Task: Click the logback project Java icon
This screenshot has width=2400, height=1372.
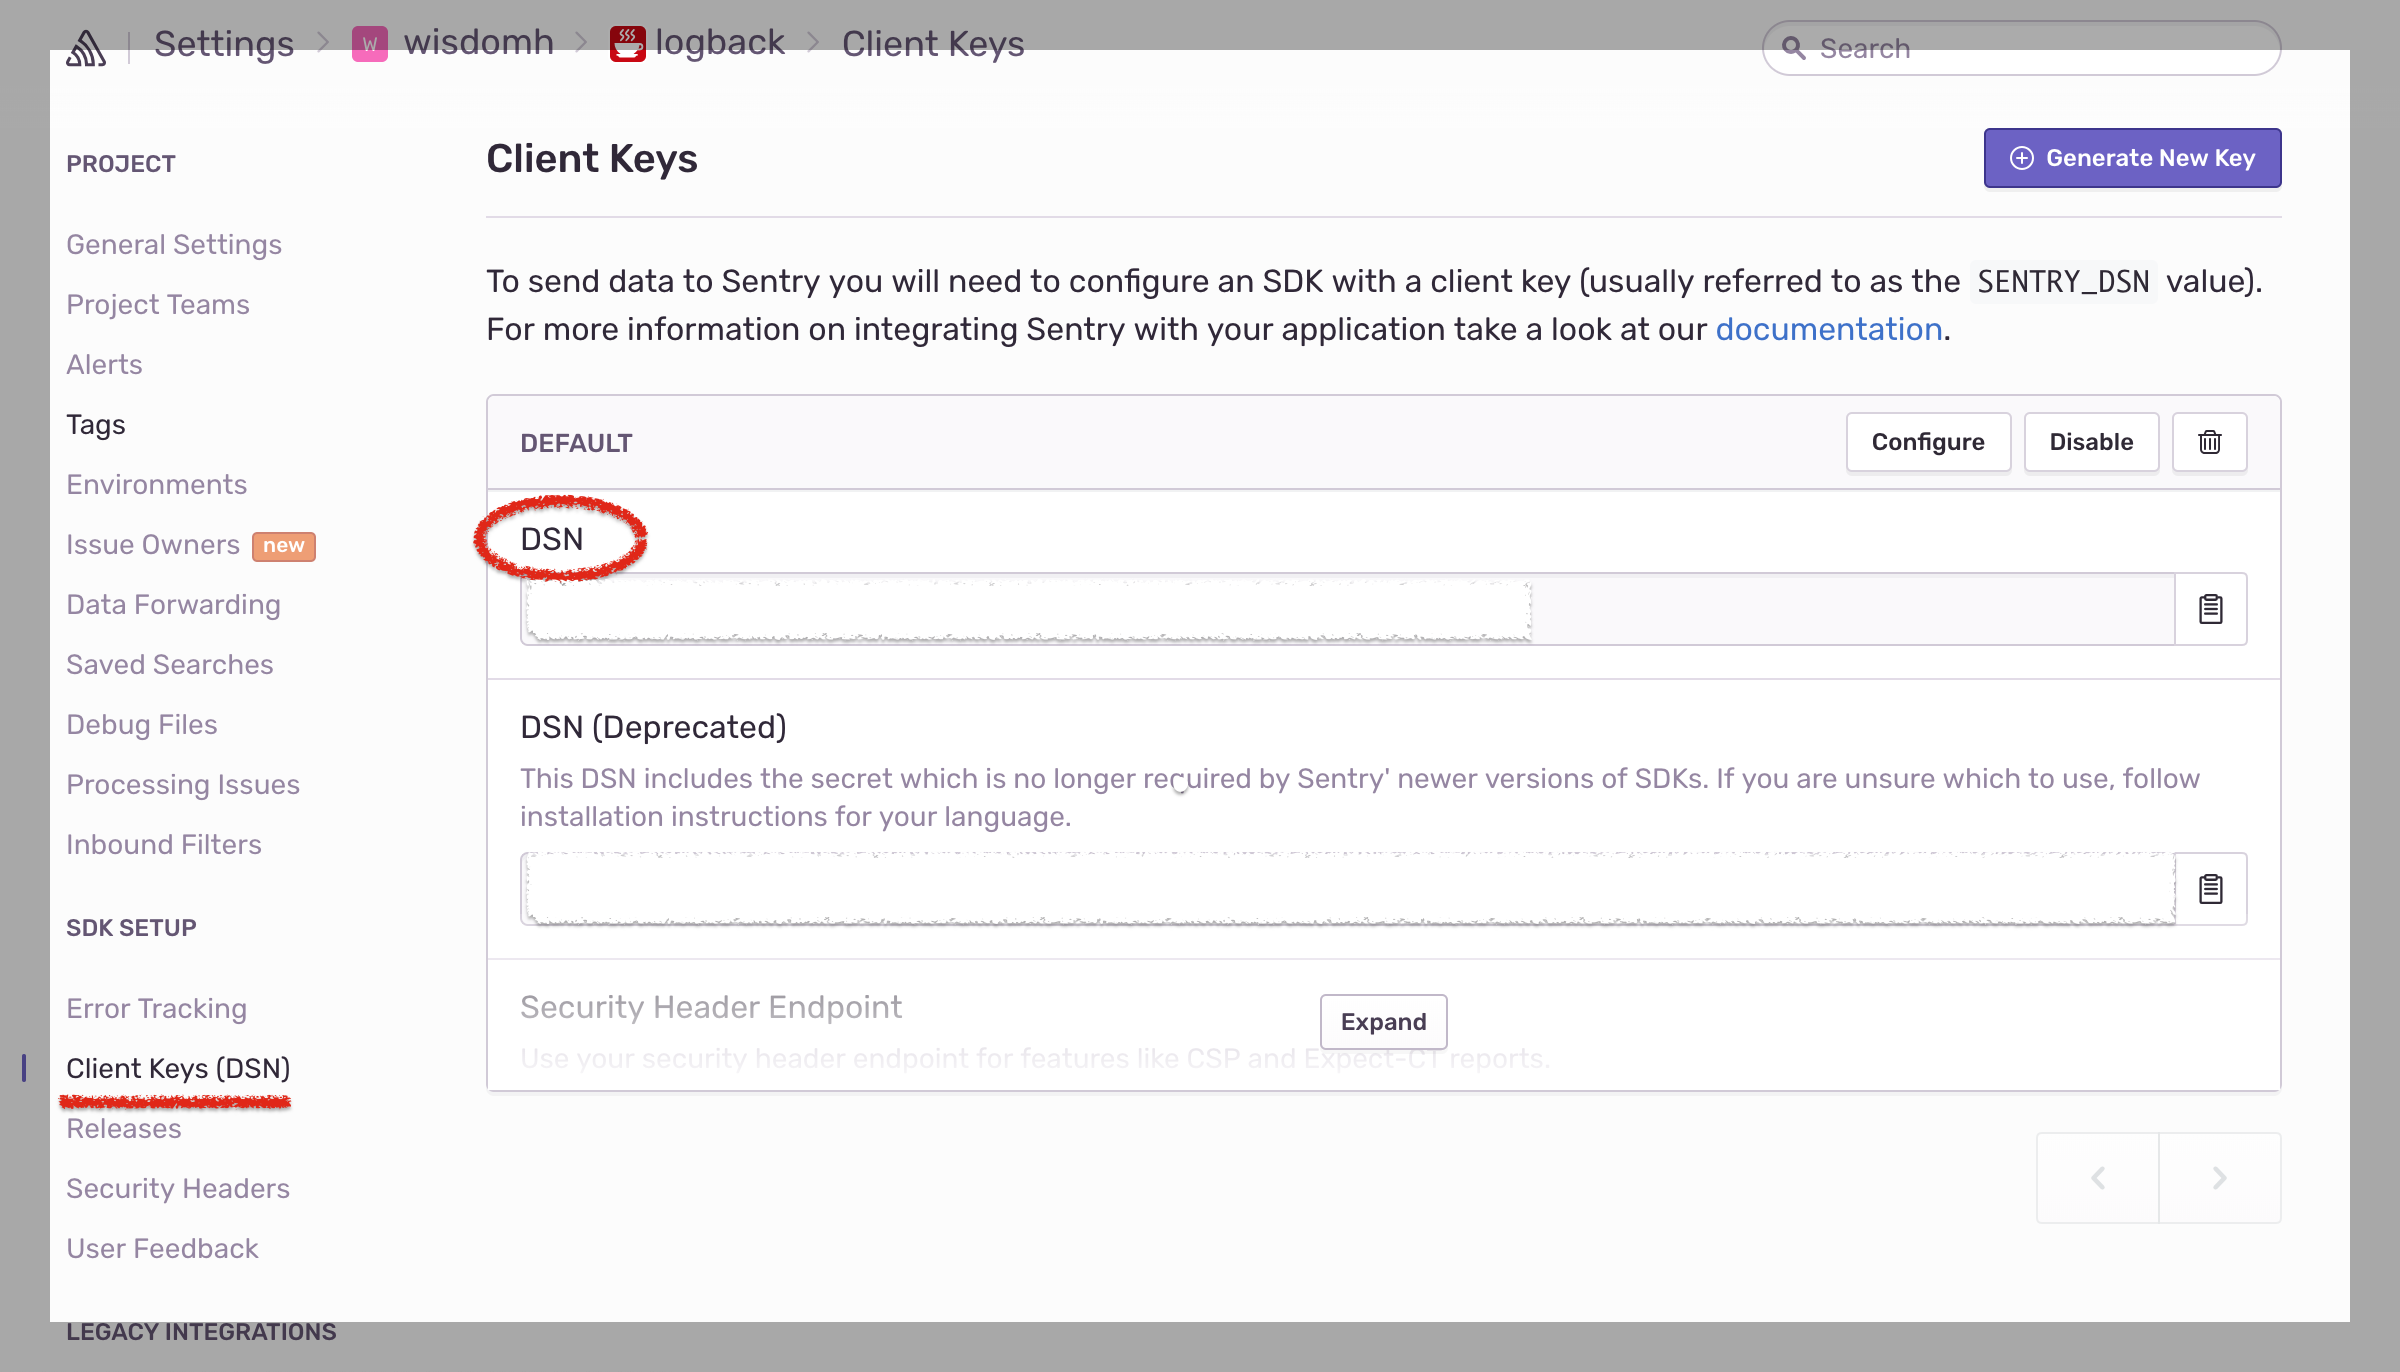Action: [x=627, y=44]
